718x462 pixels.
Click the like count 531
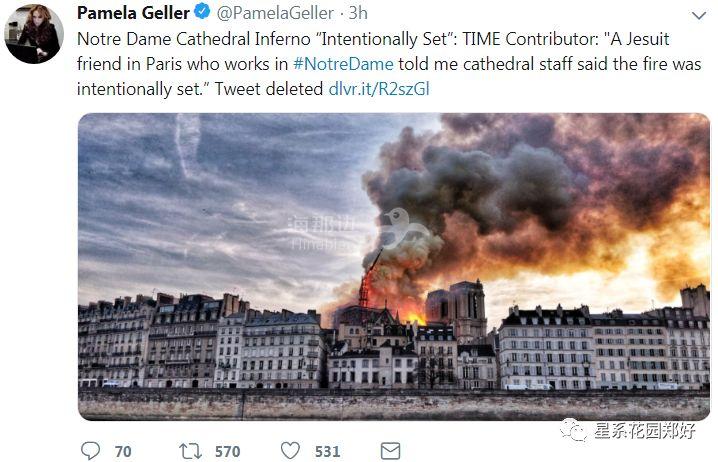[327, 451]
